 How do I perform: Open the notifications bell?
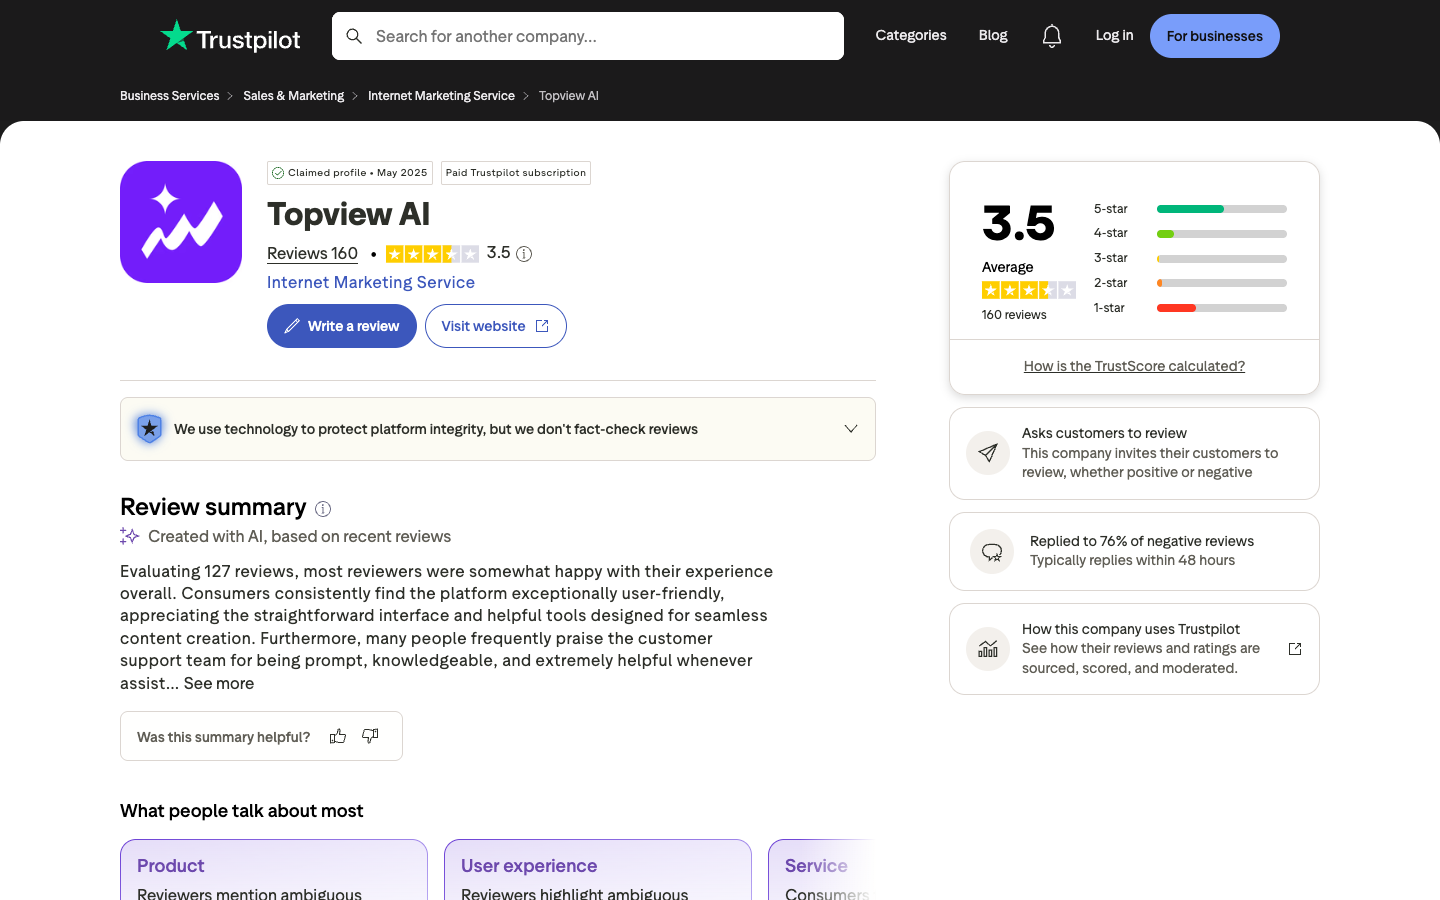tap(1051, 36)
